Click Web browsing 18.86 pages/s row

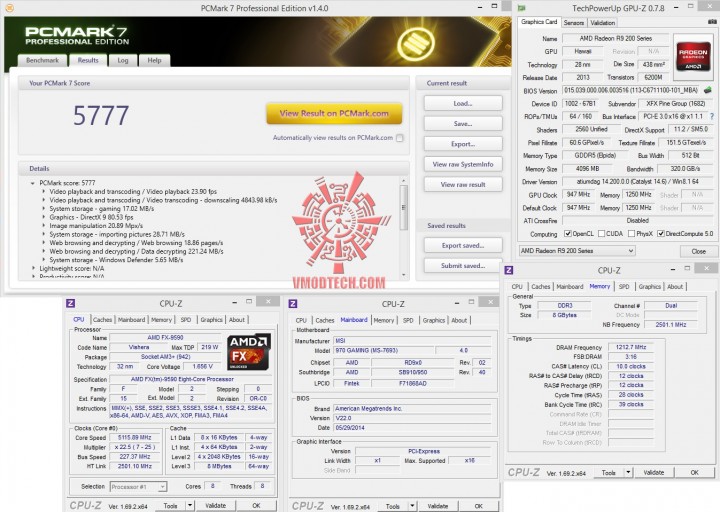136,243
